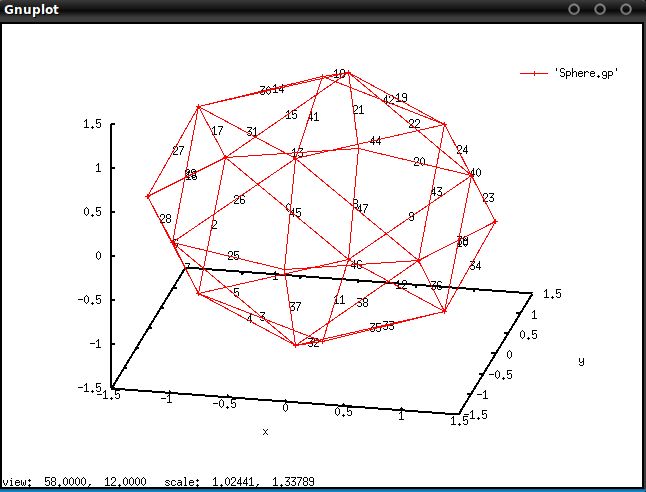Click the rightmost circular title bar button
Image resolution: width=646 pixels, height=492 pixels.
coord(626,9)
